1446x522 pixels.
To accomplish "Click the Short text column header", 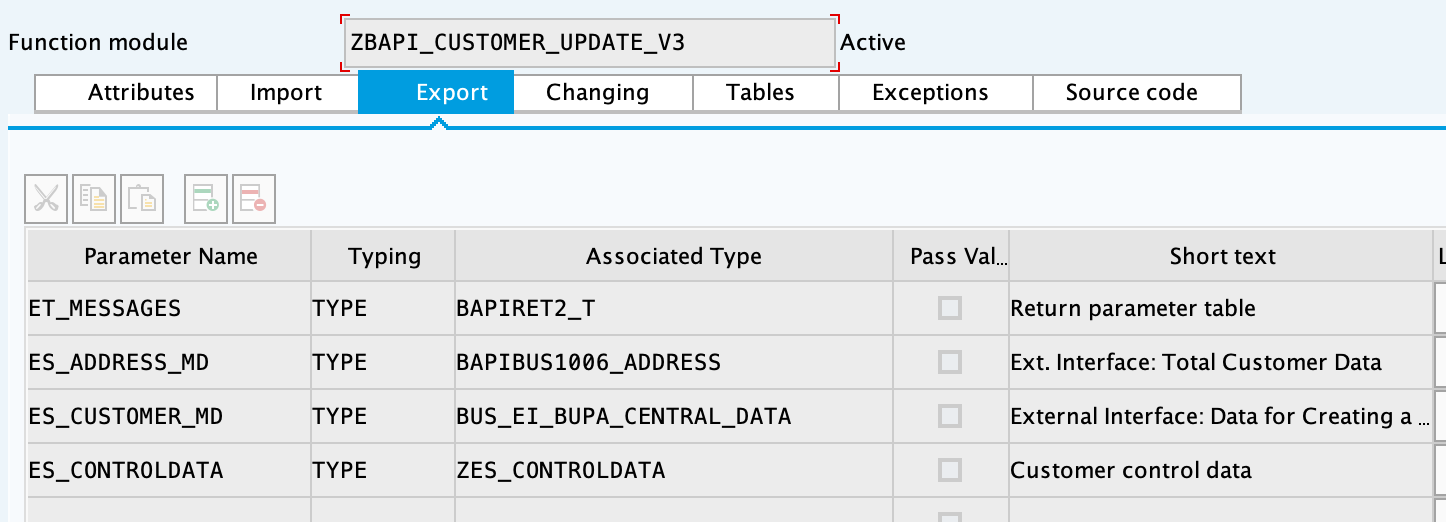I will pos(1222,257).
